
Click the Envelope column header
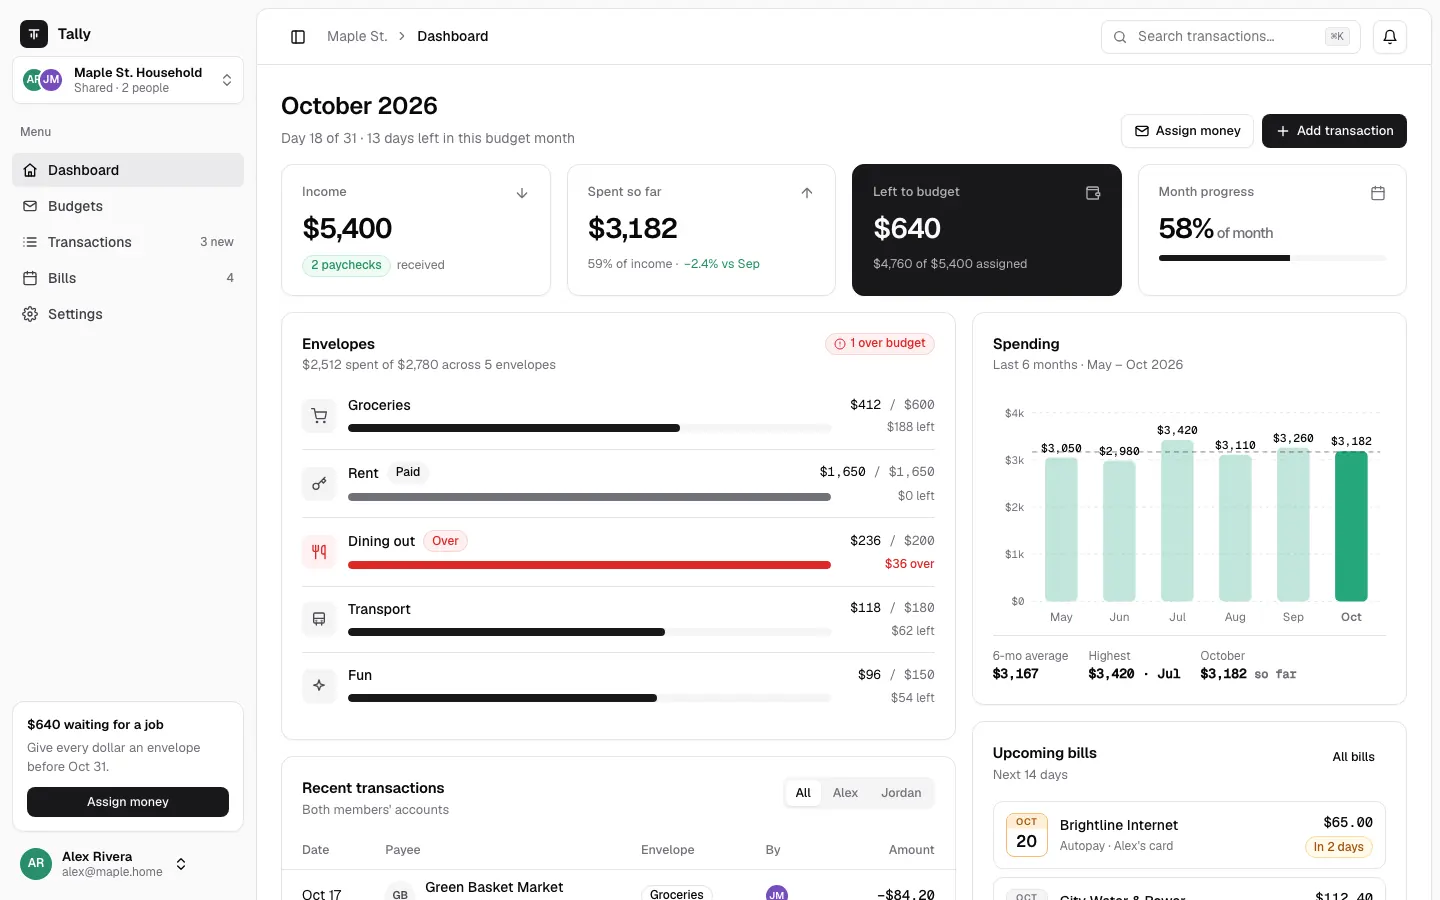click(x=667, y=850)
